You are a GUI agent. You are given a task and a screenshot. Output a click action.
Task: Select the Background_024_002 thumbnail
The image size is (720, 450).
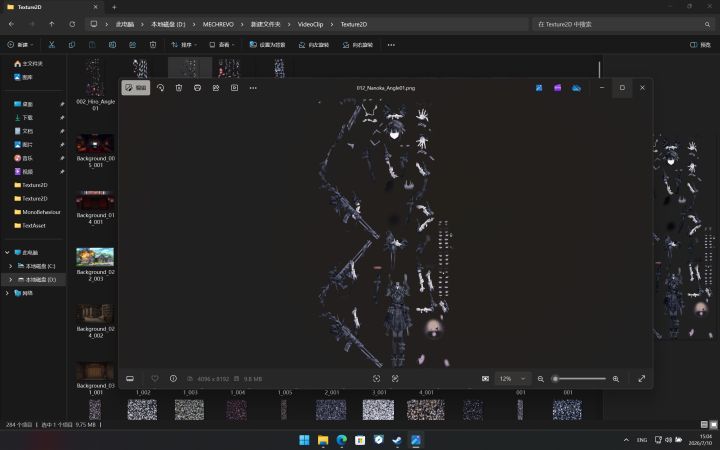coord(95,314)
